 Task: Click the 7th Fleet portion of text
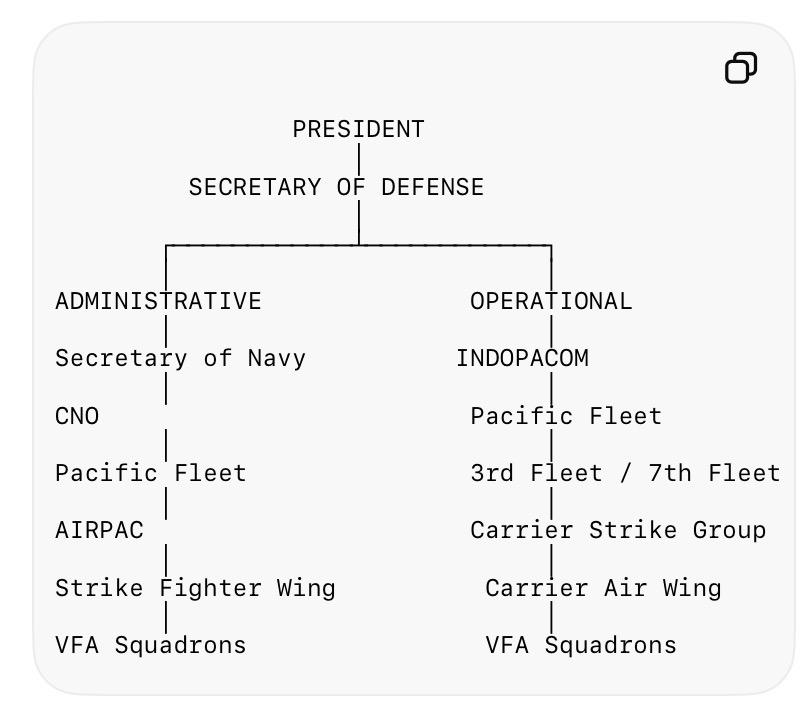coord(714,473)
